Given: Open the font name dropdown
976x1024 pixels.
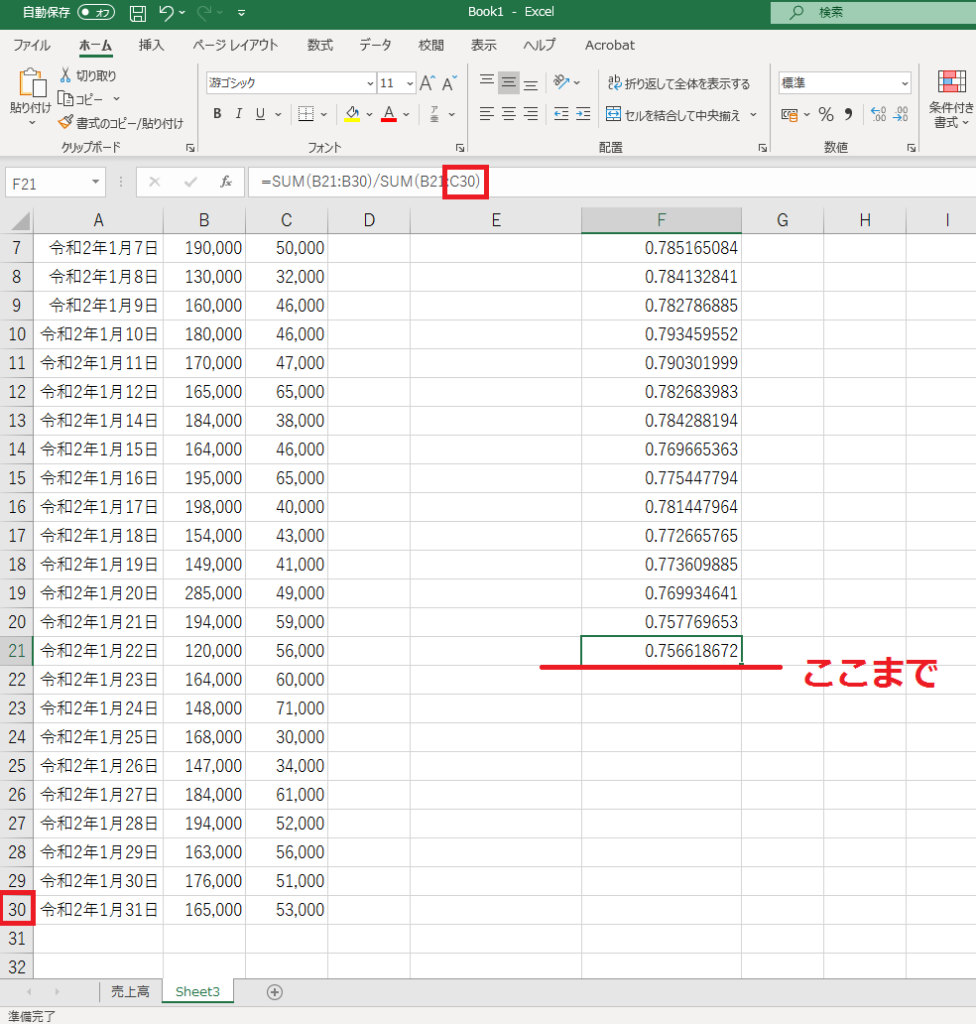Looking at the screenshot, I should pyautogui.click(x=370, y=84).
